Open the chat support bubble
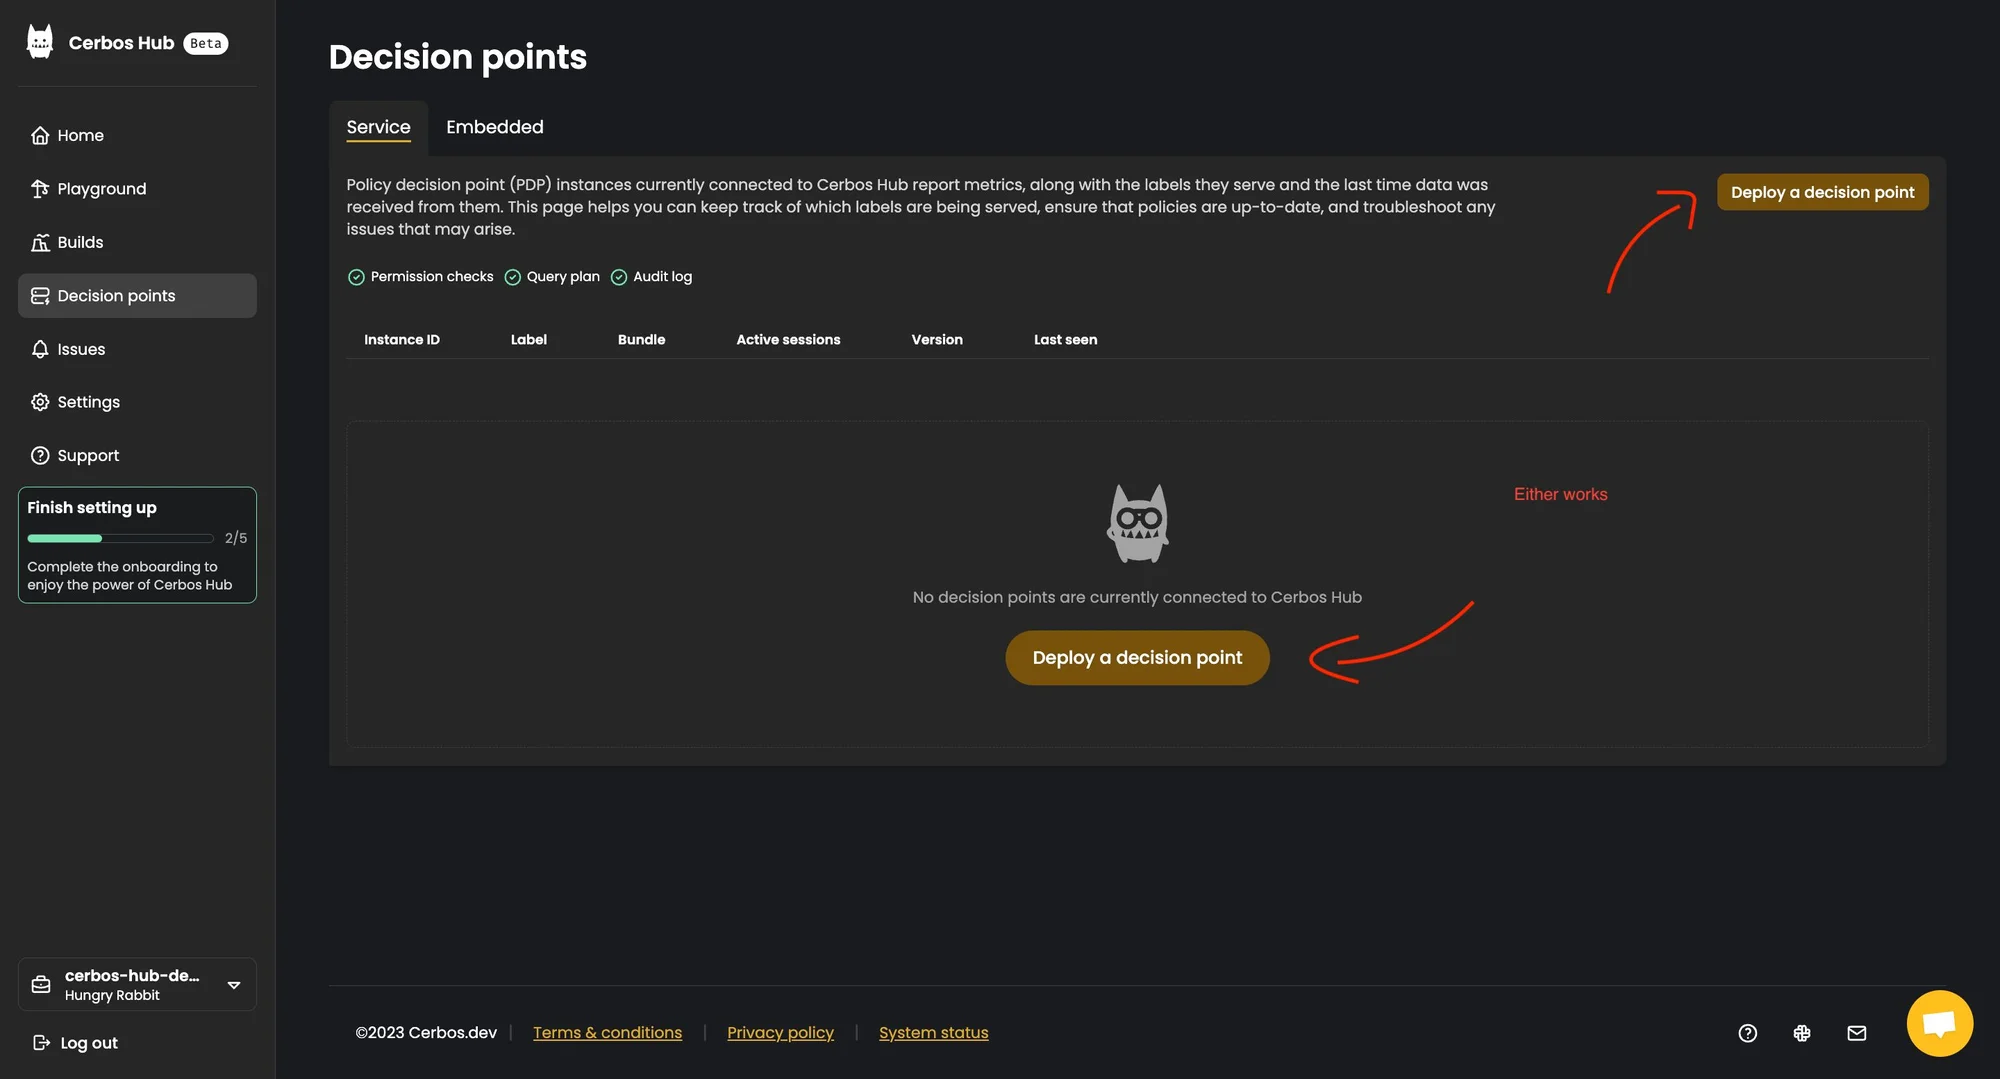This screenshot has width=2000, height=1079. click(1939, 1023)
